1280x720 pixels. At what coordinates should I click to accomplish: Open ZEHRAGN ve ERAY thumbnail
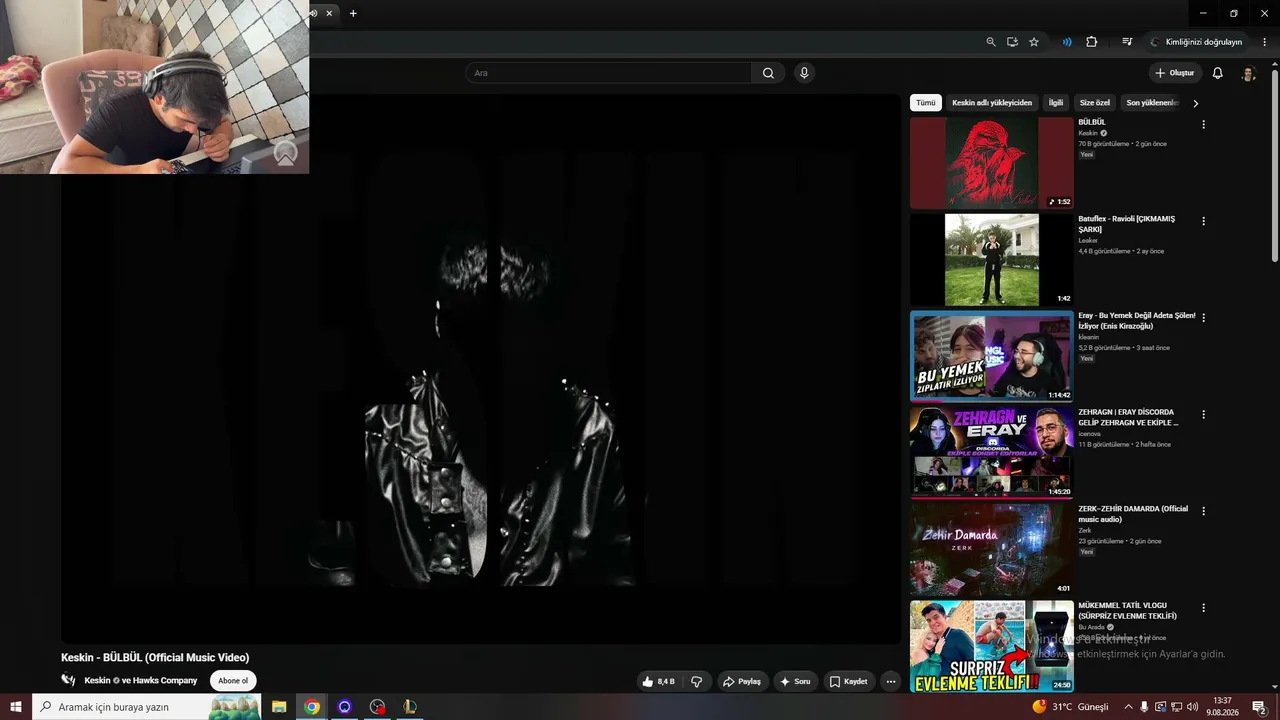pyautogui.click(x=992, y=452)
